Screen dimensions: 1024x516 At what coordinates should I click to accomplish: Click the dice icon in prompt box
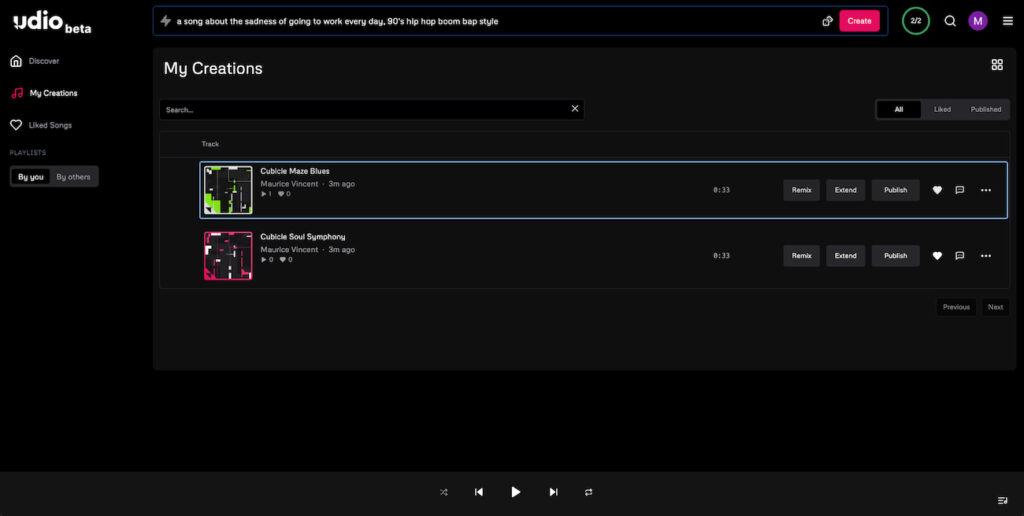click(x=827, y=21)
